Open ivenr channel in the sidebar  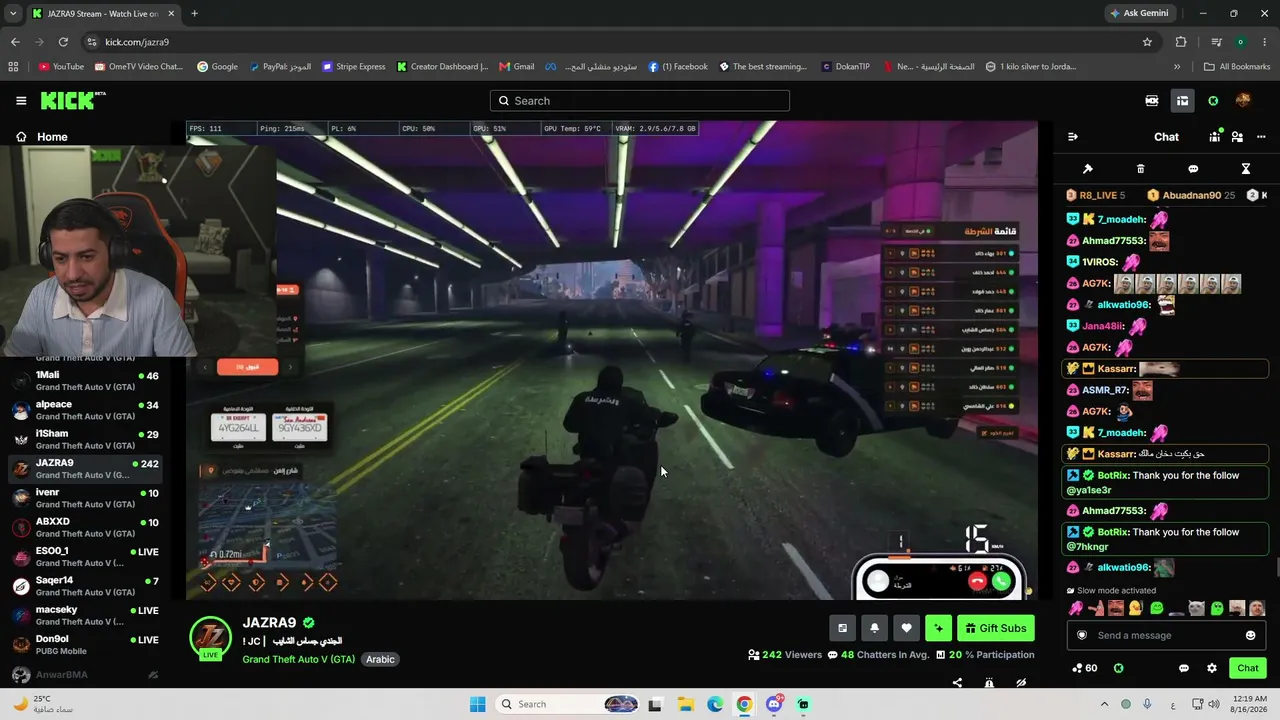[85, 498]
